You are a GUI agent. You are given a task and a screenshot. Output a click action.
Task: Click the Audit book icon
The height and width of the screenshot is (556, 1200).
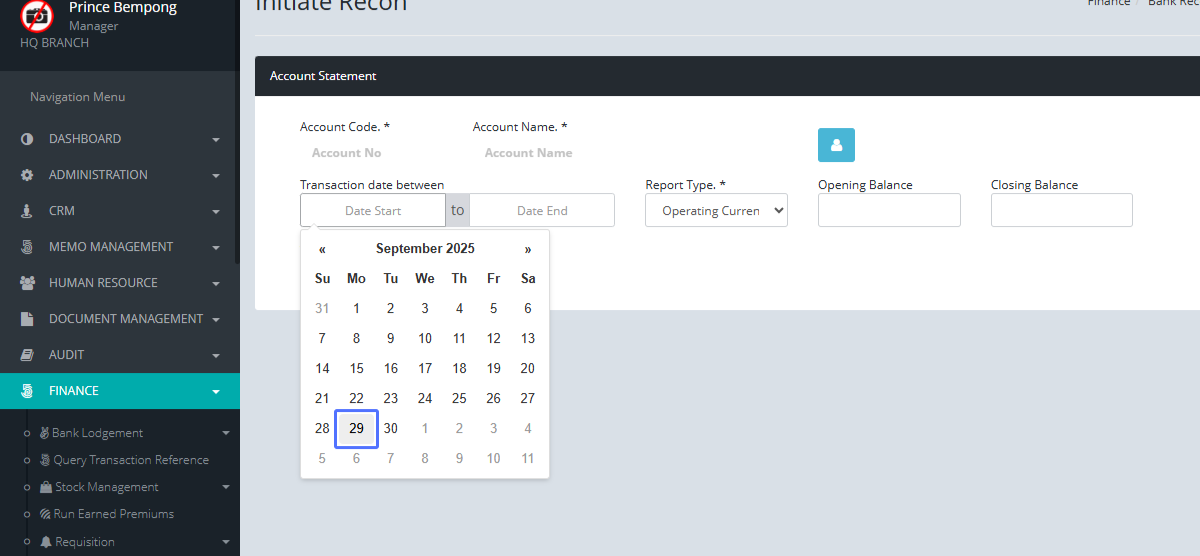pos(27,355)
